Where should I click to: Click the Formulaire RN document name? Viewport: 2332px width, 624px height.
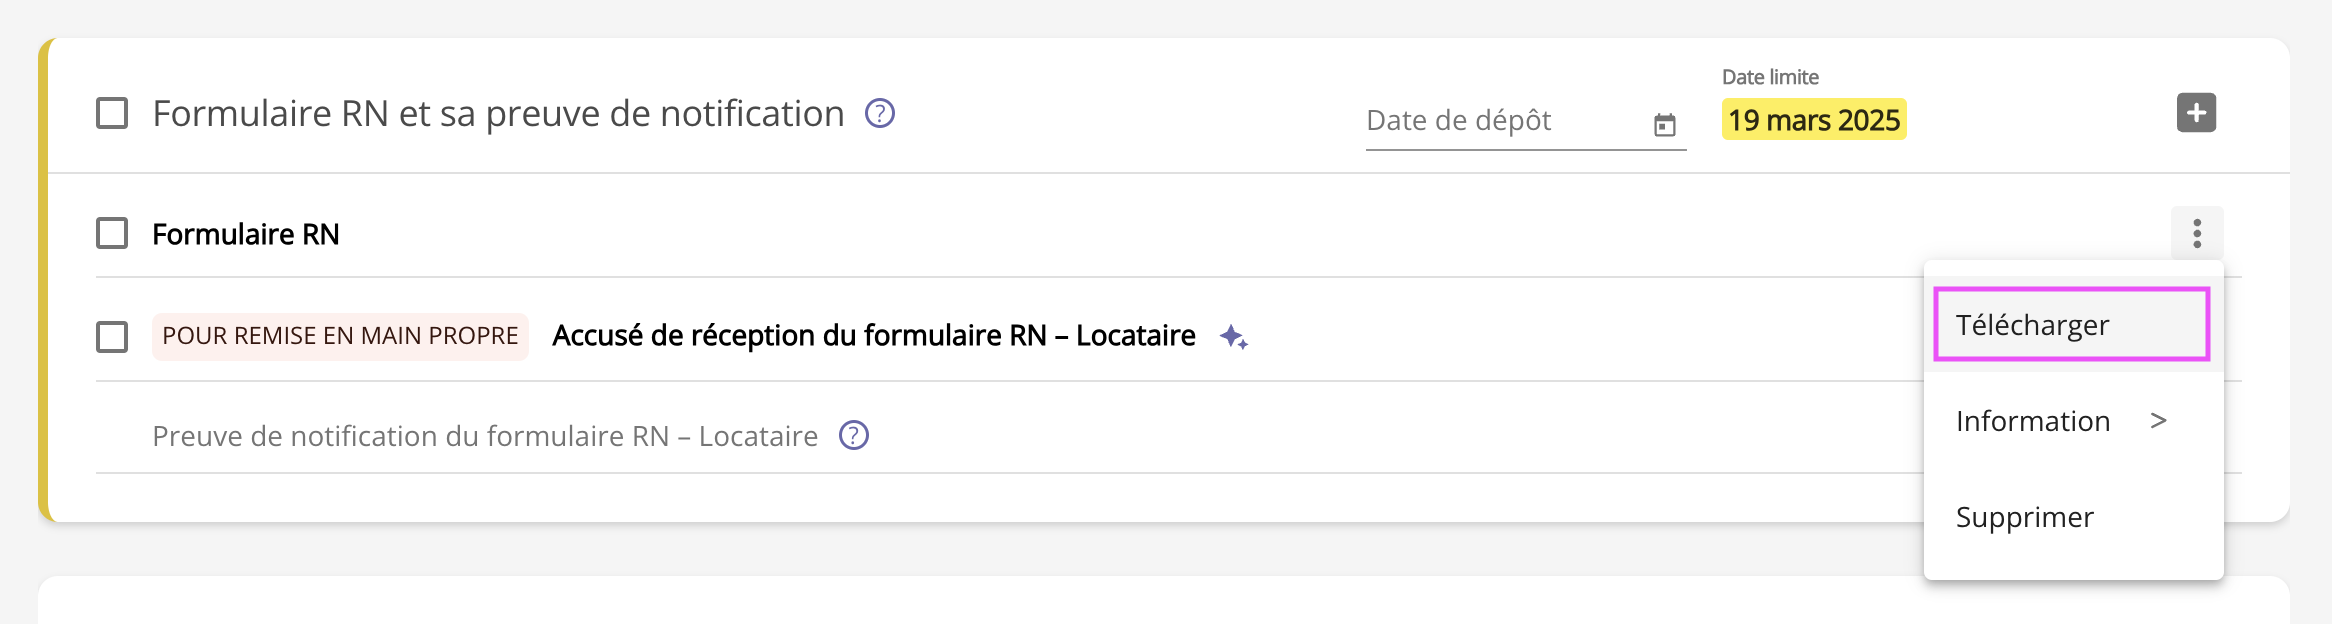246,234
